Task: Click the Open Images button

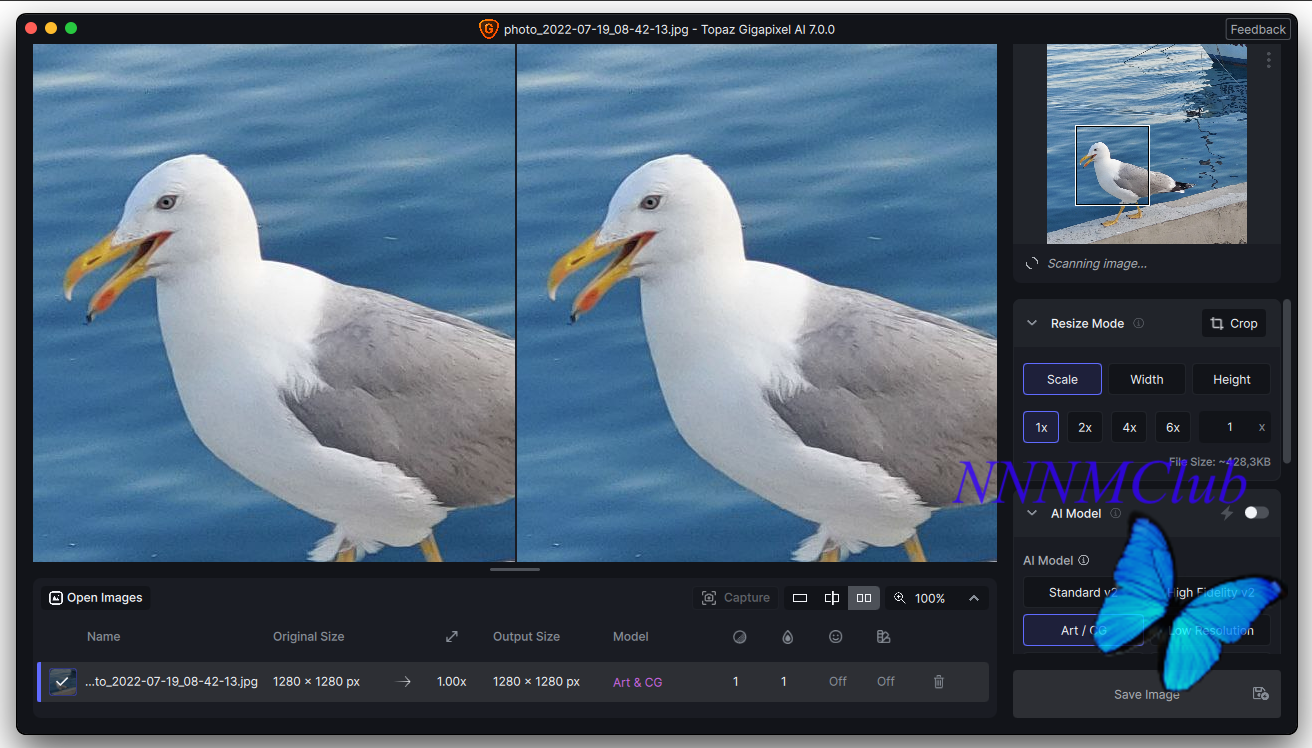Action: tap(96, 598)
